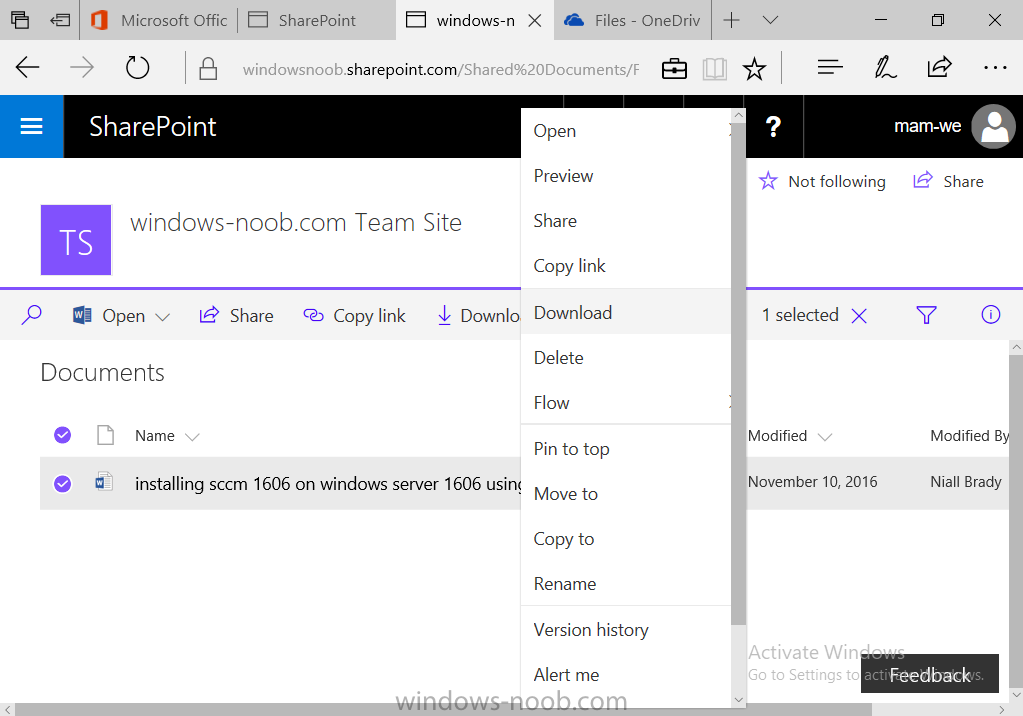
Task: Open the SharePoint app launcher menu
Action: click(31, 127)
